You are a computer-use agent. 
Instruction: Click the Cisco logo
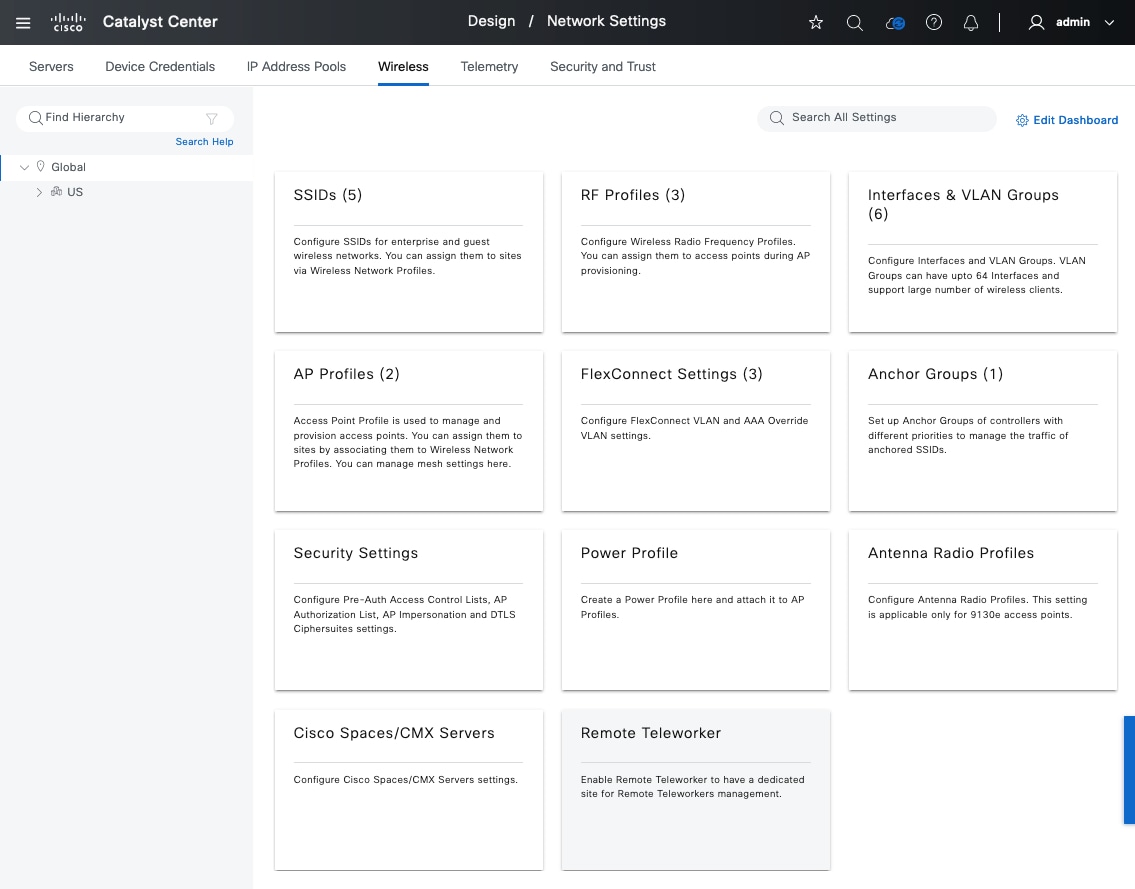click(68, 22)
